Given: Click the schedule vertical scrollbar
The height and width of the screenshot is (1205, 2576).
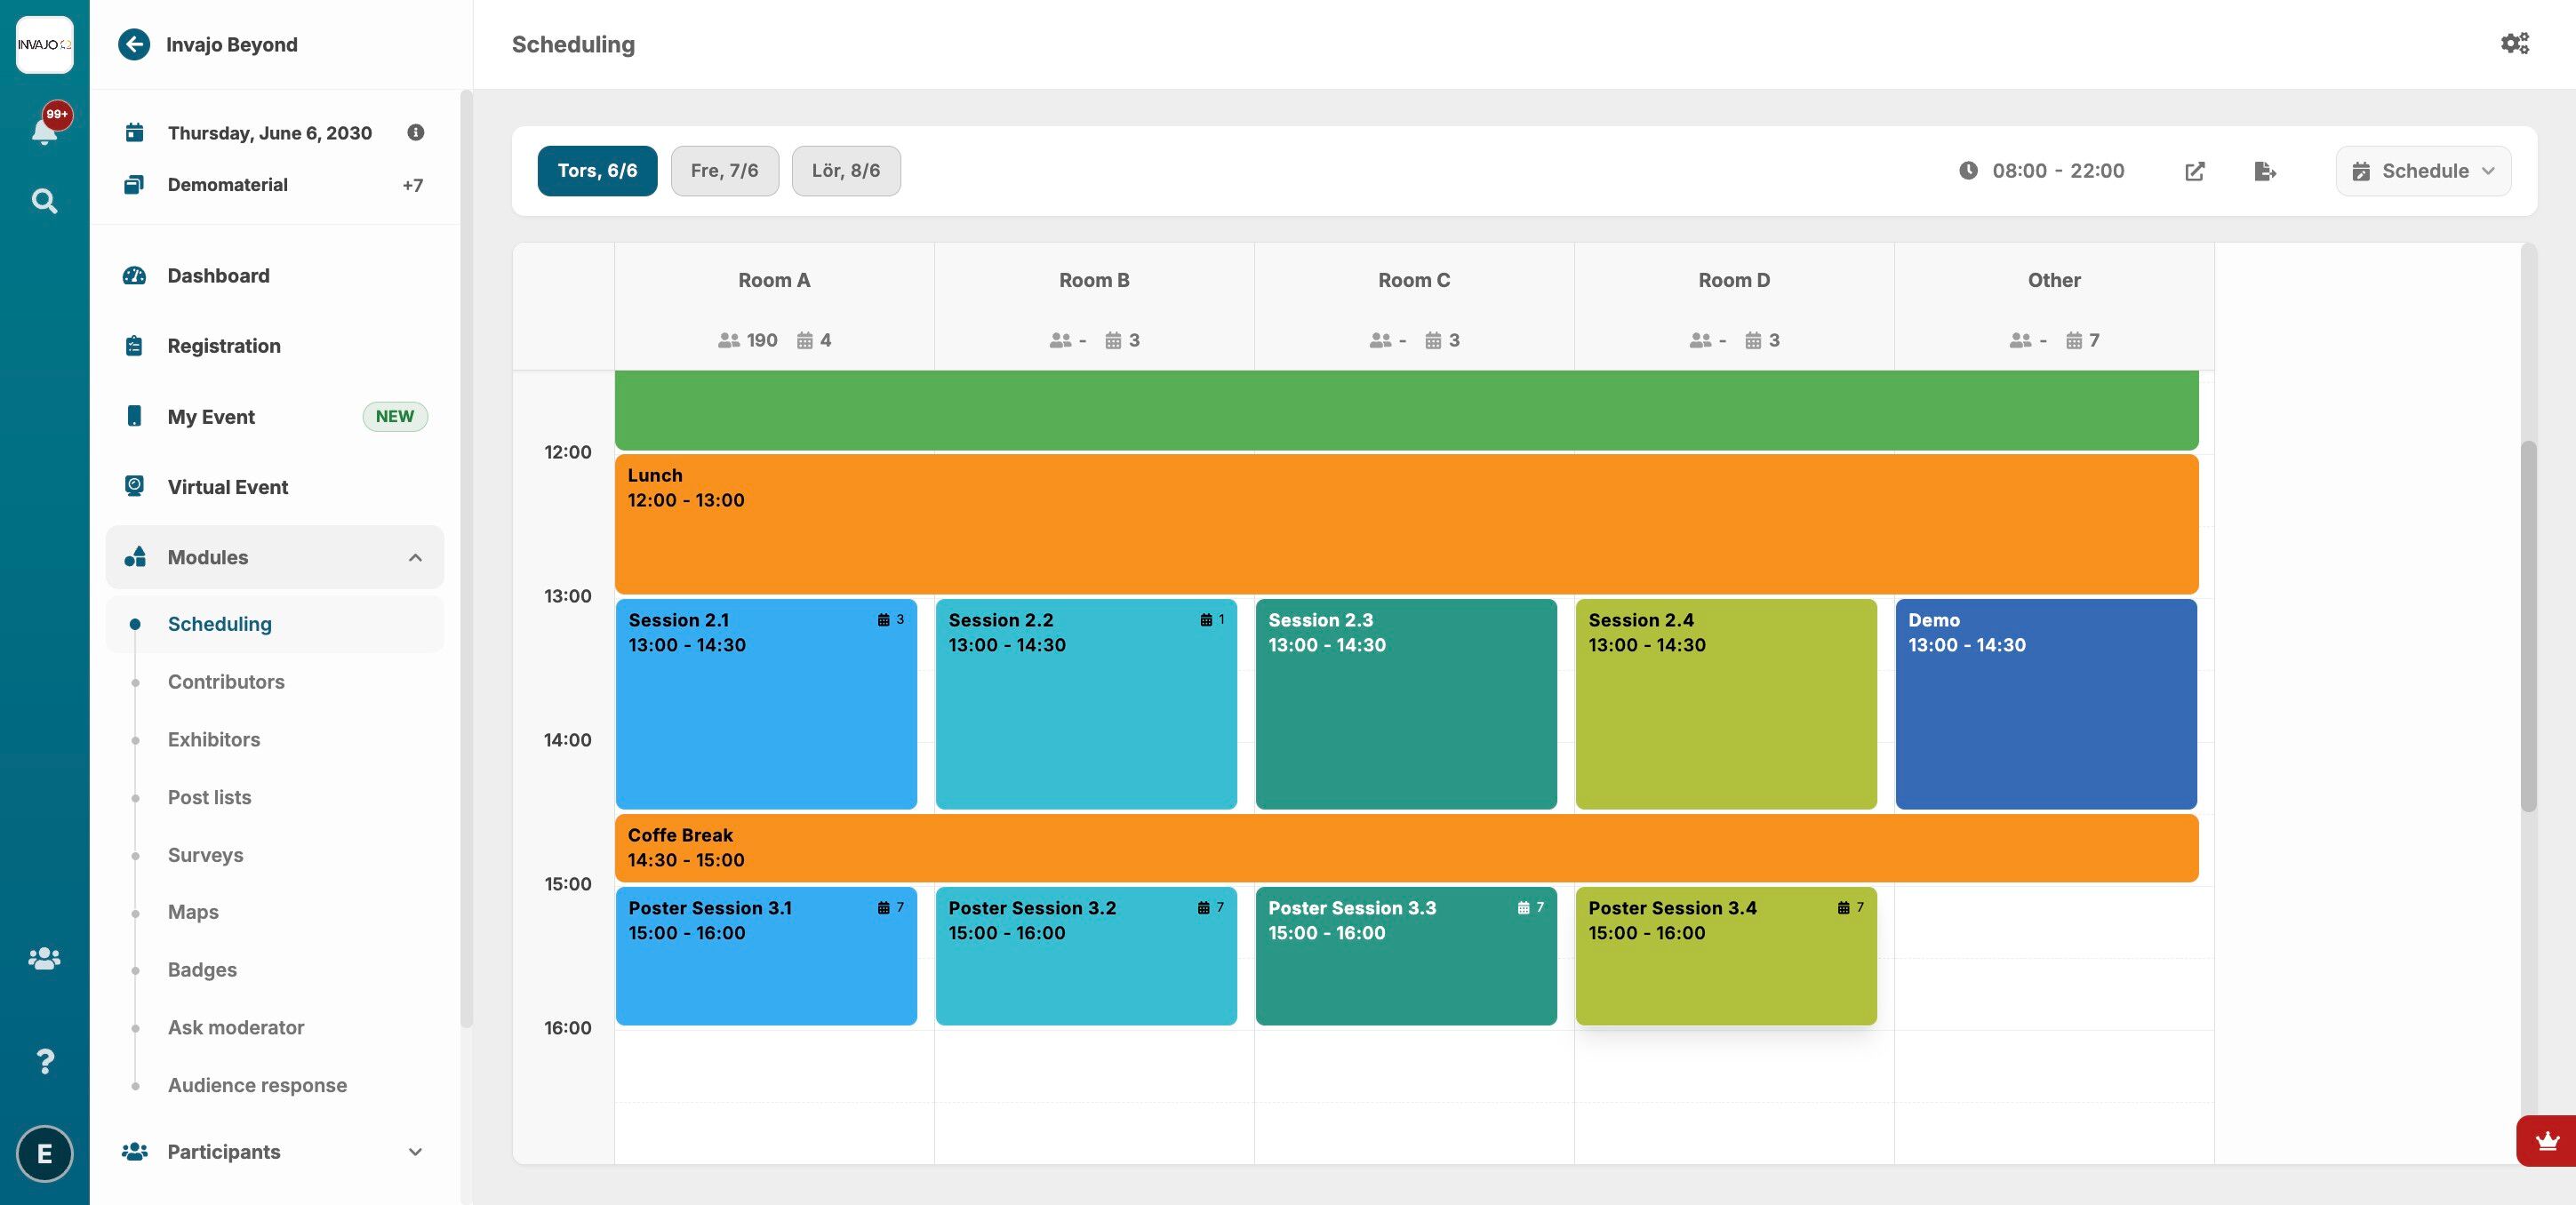Looking at the screenshot, I should click(2528, 625).
